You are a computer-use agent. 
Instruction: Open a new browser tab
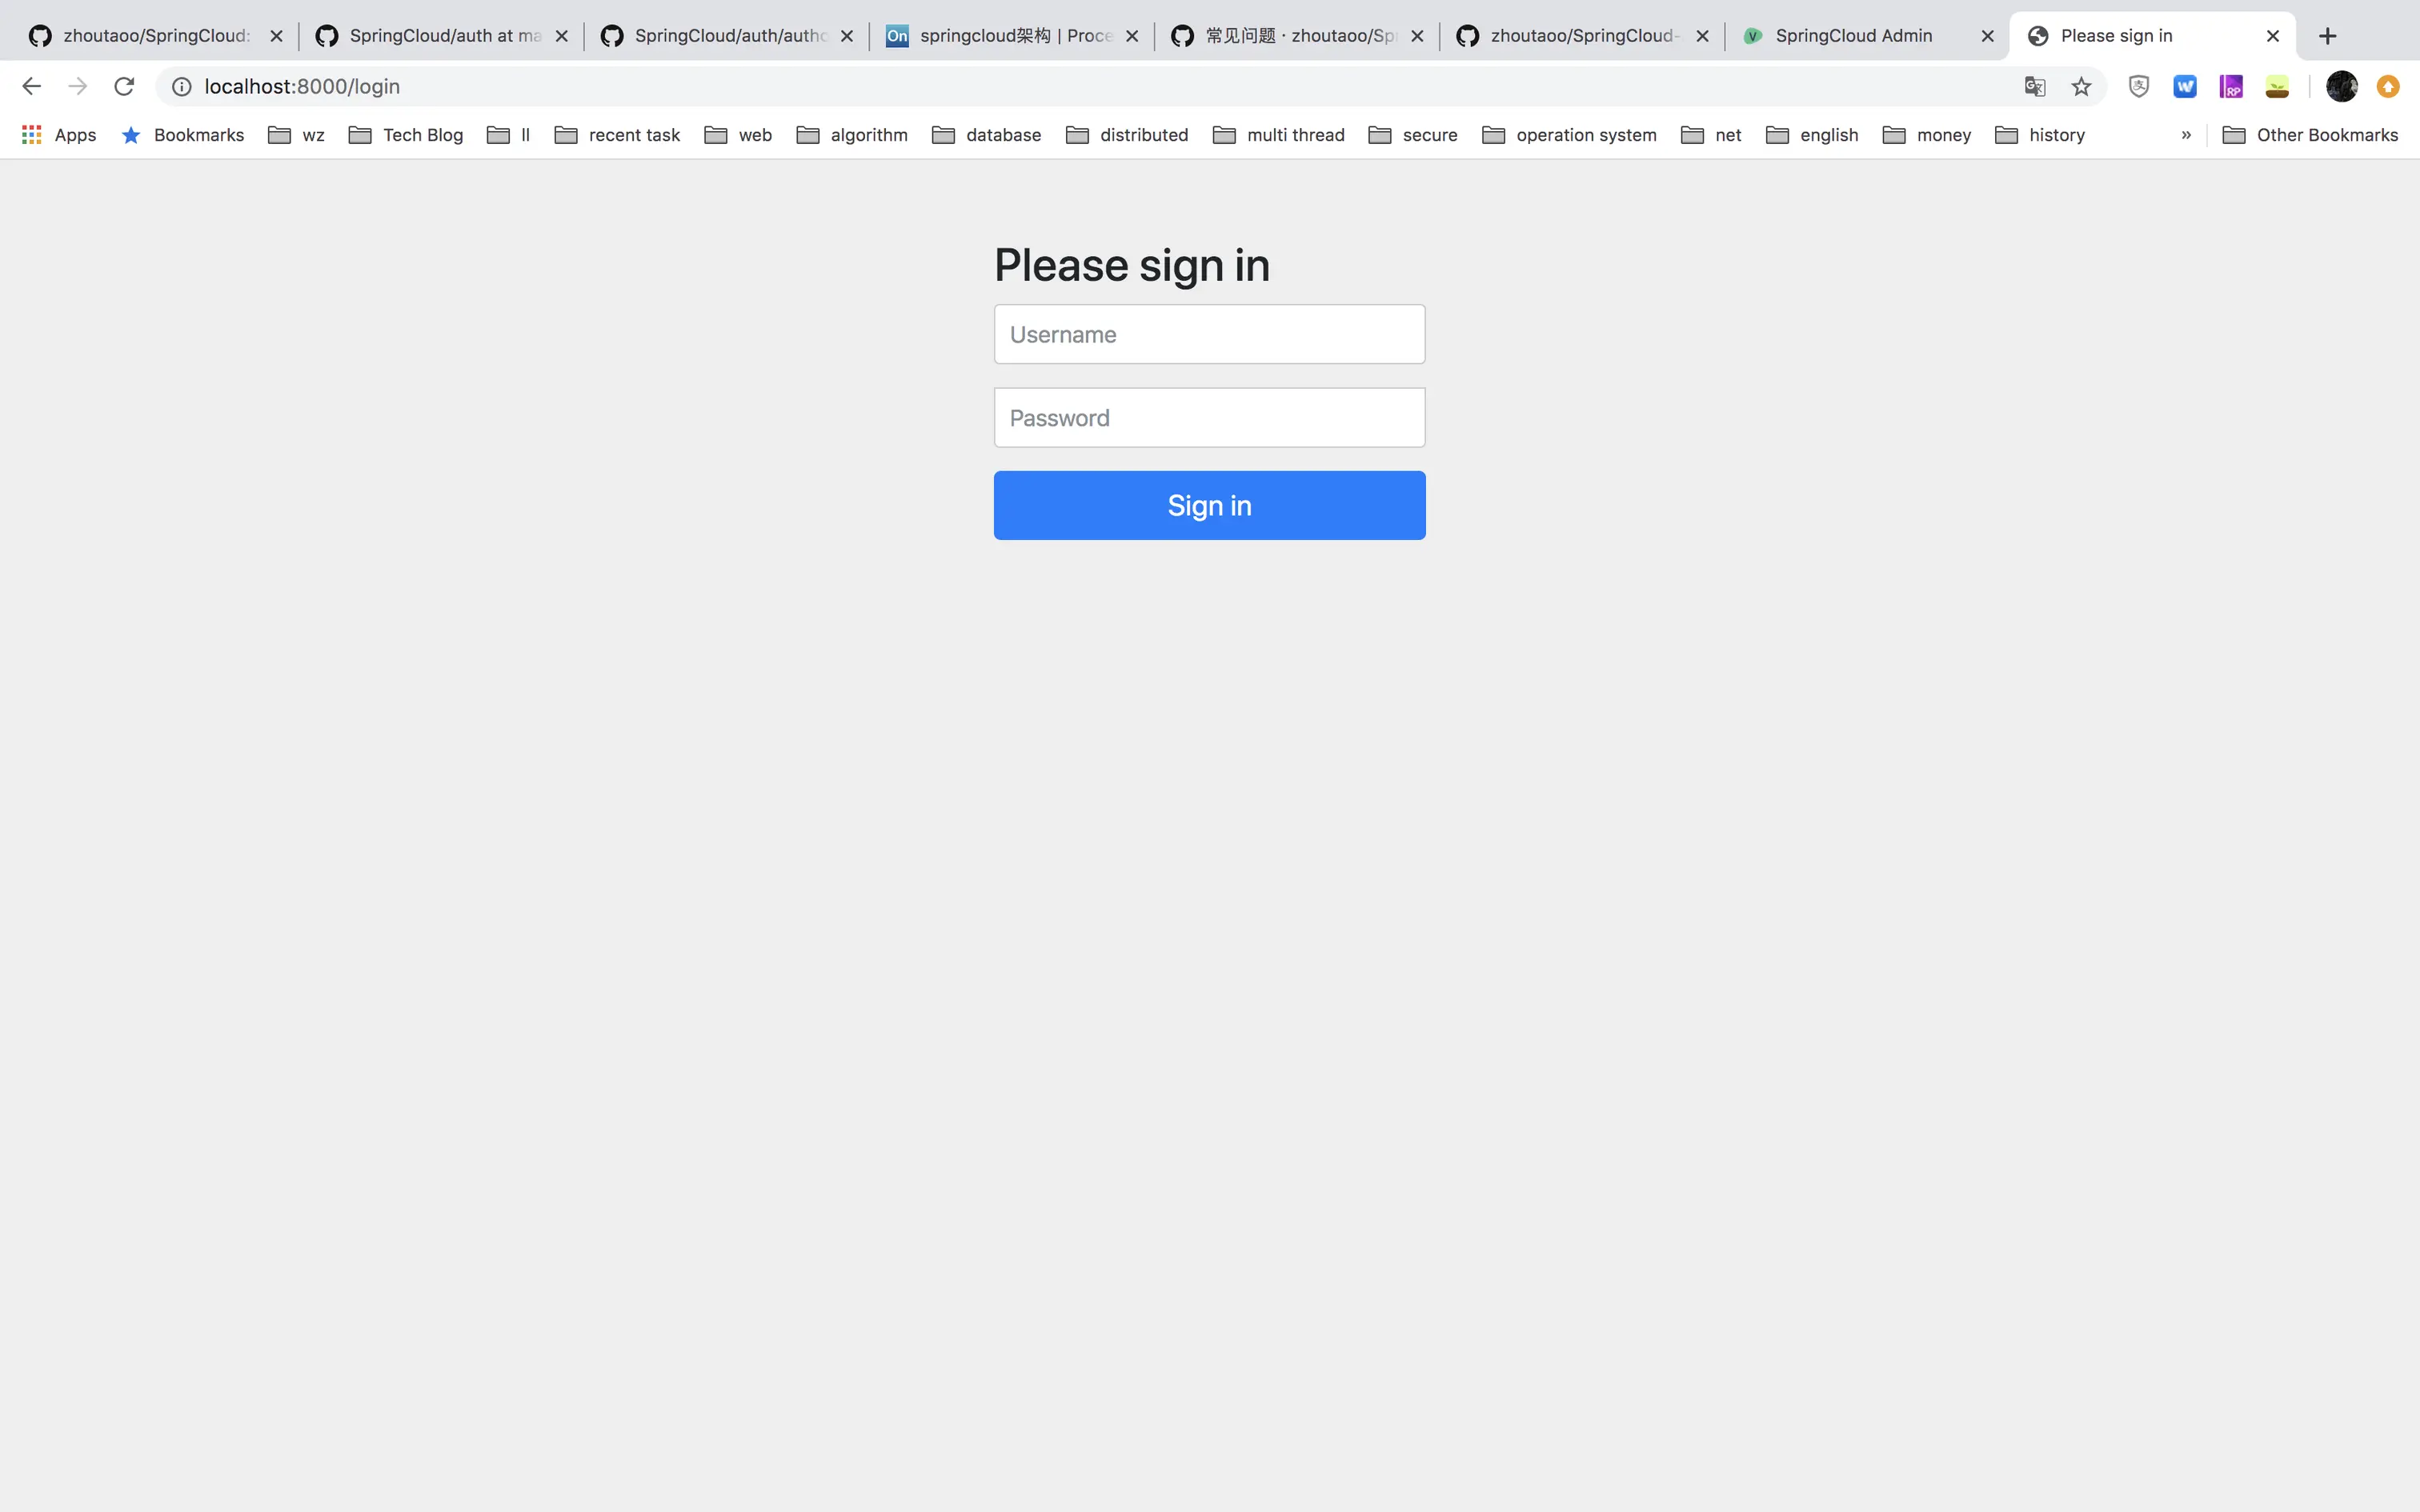tap(2328, 36)
